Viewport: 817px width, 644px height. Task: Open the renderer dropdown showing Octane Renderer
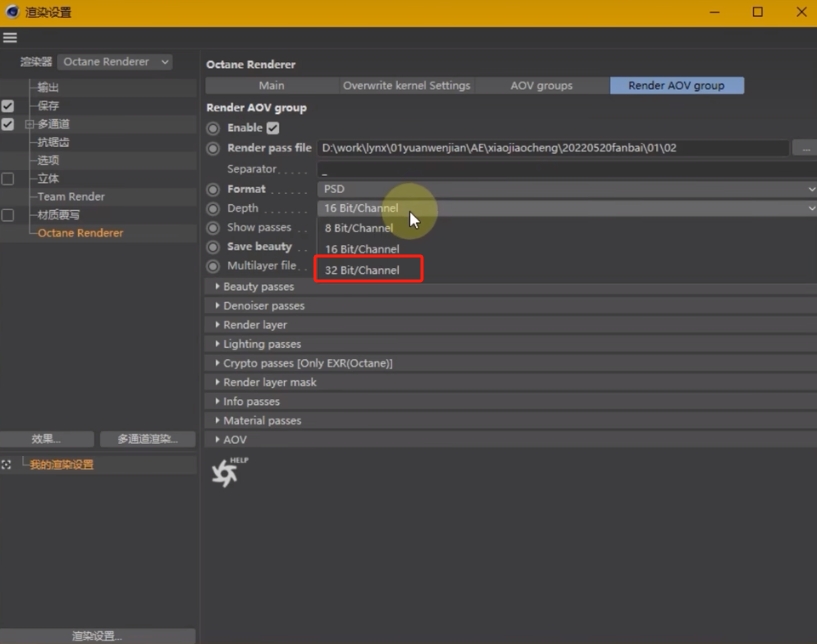pyautogui.click(x=115, y=61)
